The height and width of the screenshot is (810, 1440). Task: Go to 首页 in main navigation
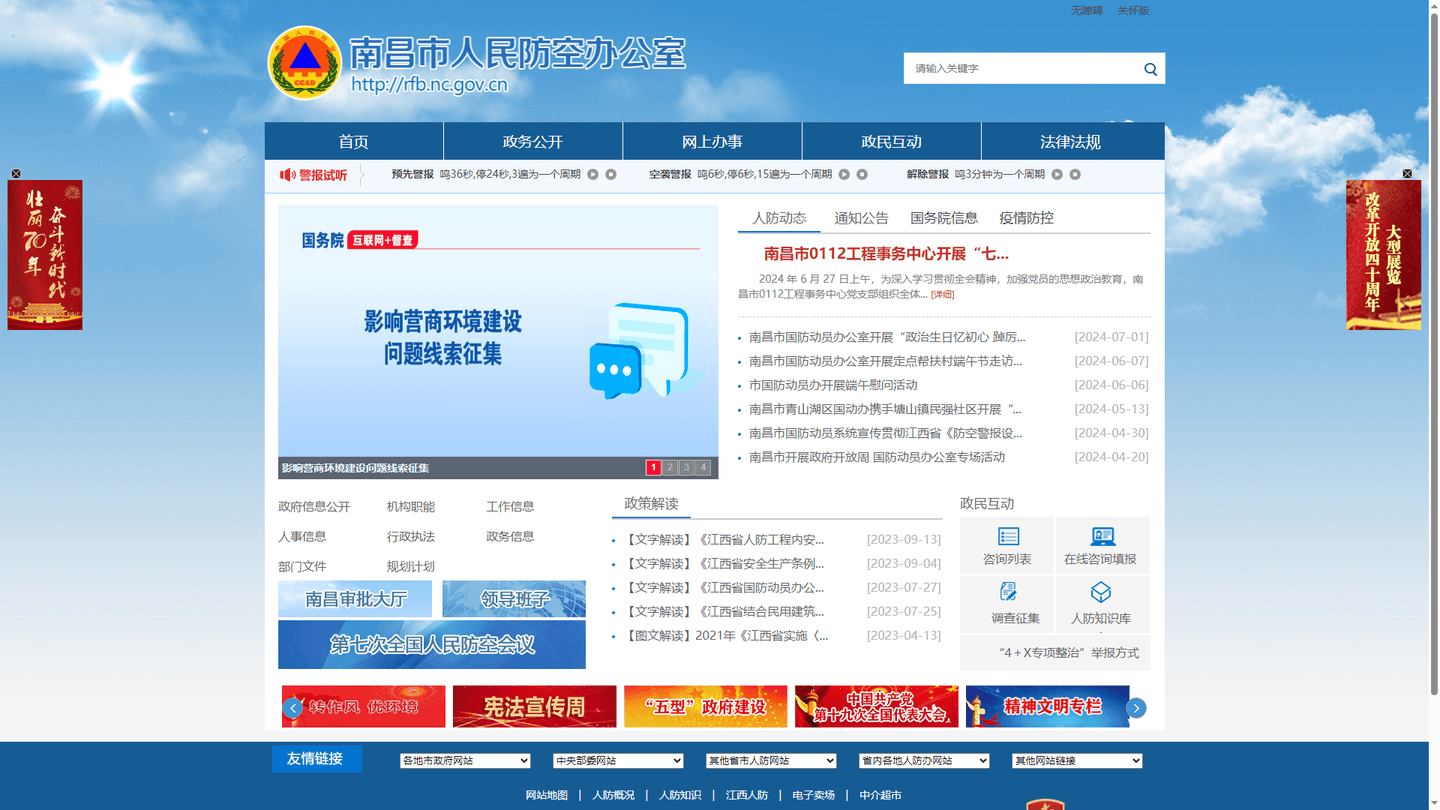pyautogui.click(x=354, y=142)
